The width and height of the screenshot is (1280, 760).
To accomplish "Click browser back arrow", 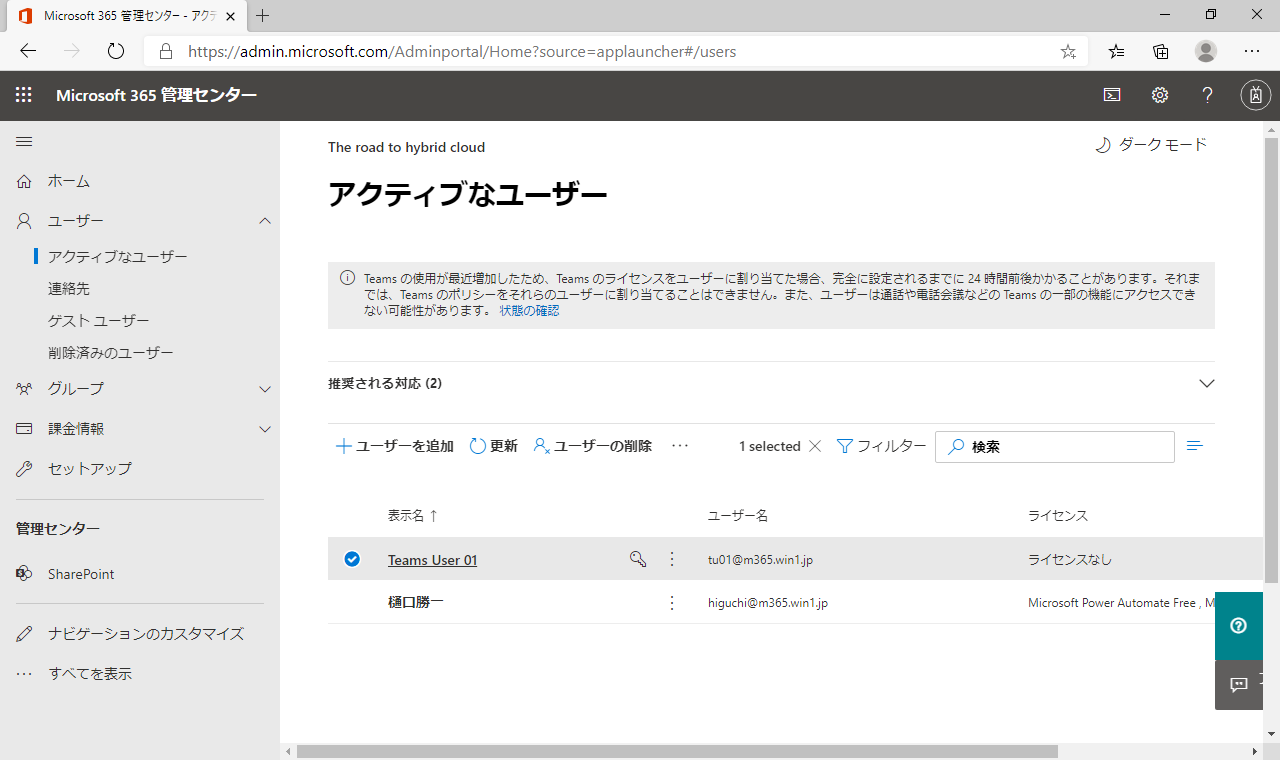I will (28, 51).
